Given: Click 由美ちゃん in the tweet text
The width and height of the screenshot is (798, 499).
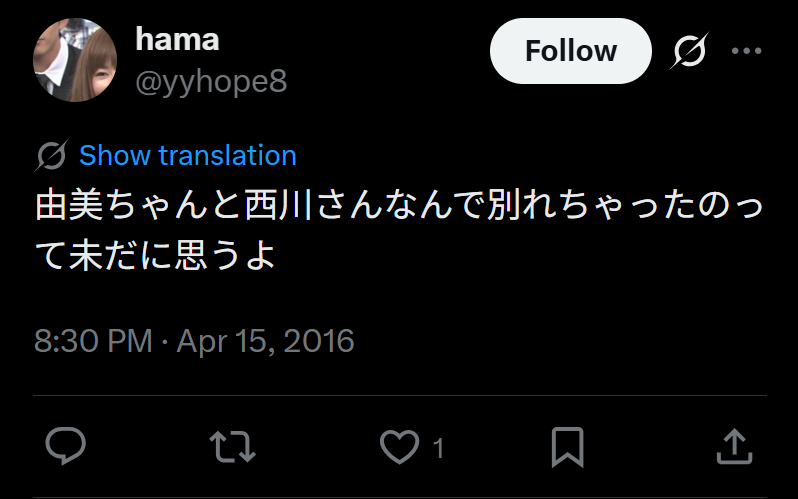Looking at the screenshot, I should coord(122,207).
